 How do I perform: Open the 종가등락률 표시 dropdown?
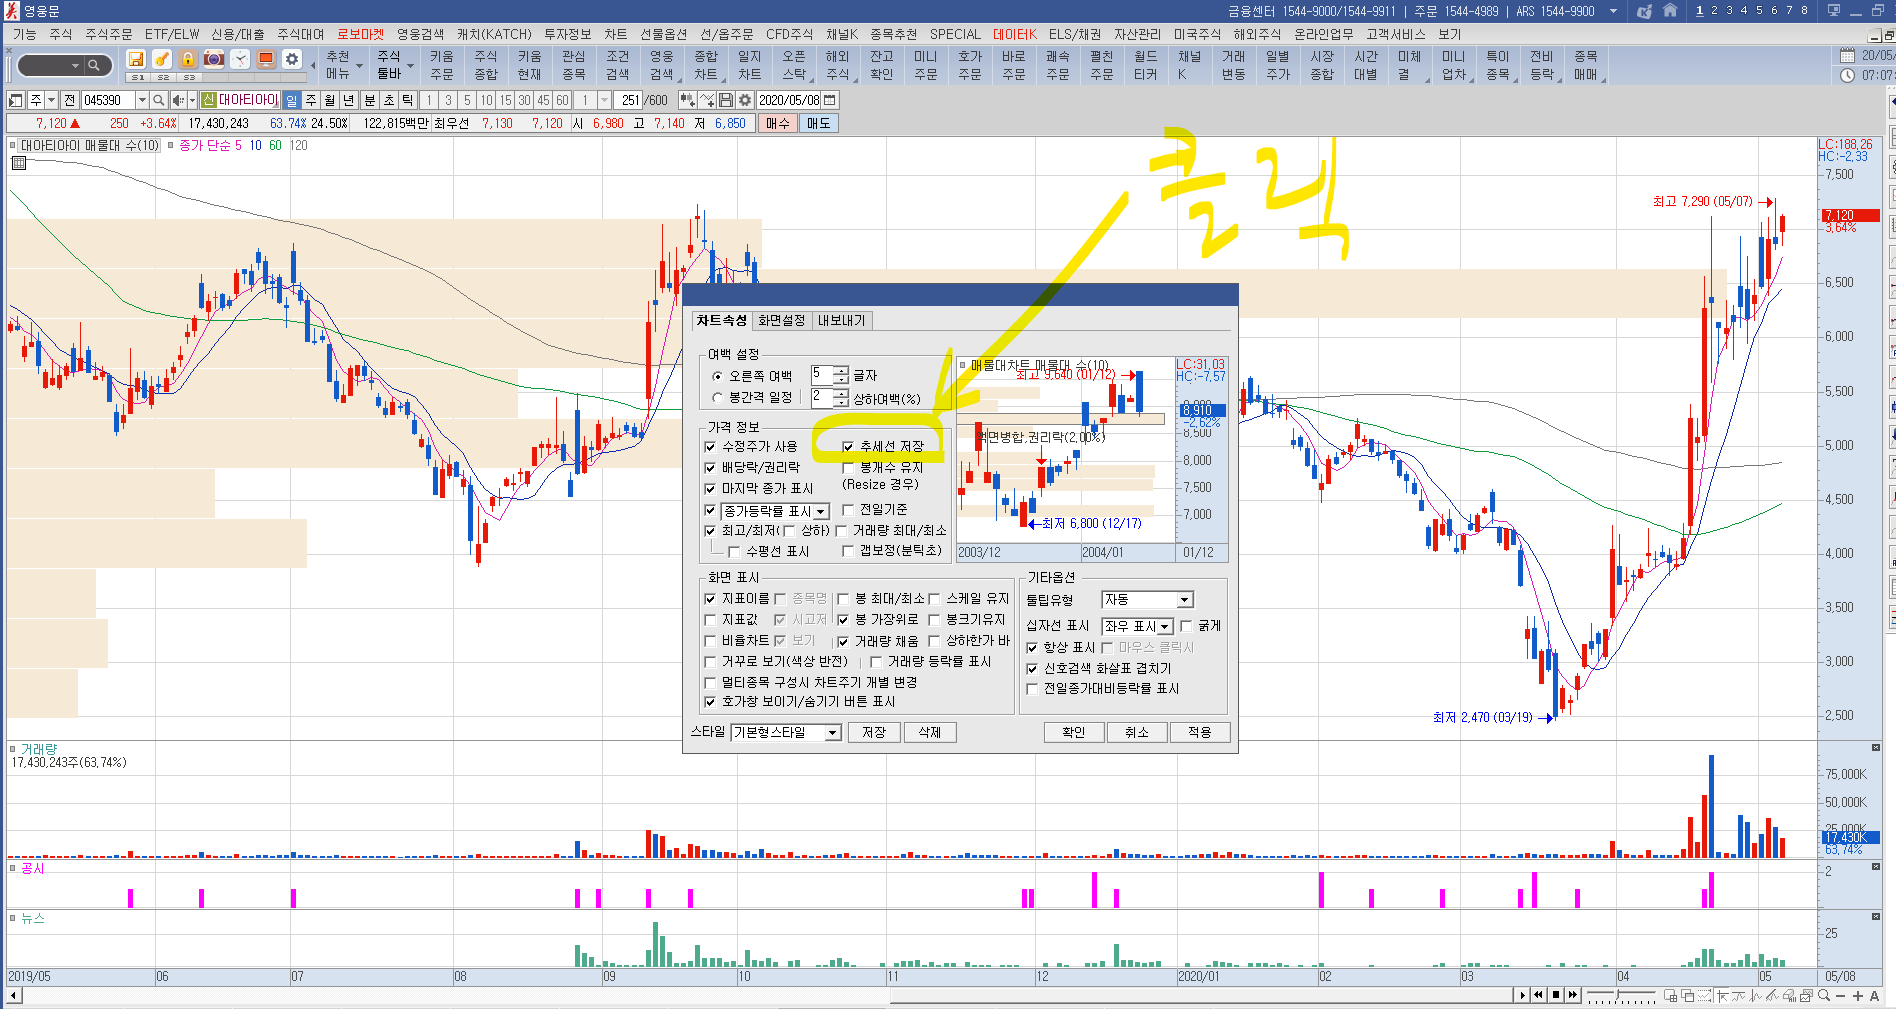(x=820, y=512)
